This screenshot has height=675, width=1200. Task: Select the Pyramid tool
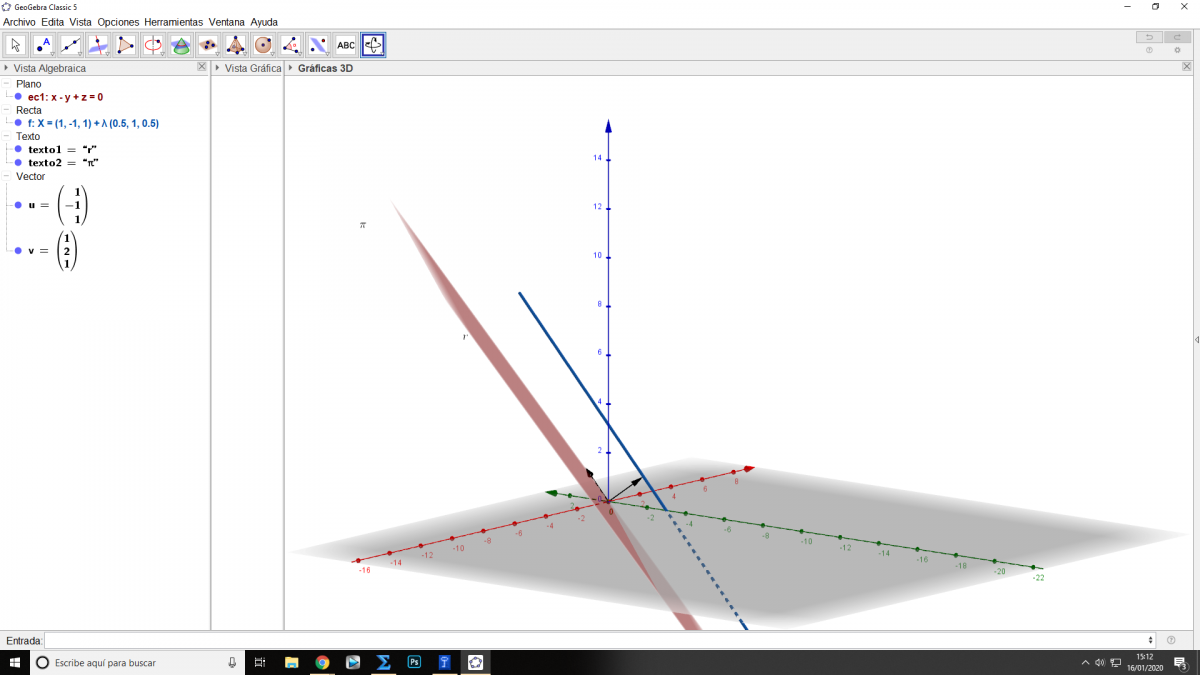[x=236, y=45]
